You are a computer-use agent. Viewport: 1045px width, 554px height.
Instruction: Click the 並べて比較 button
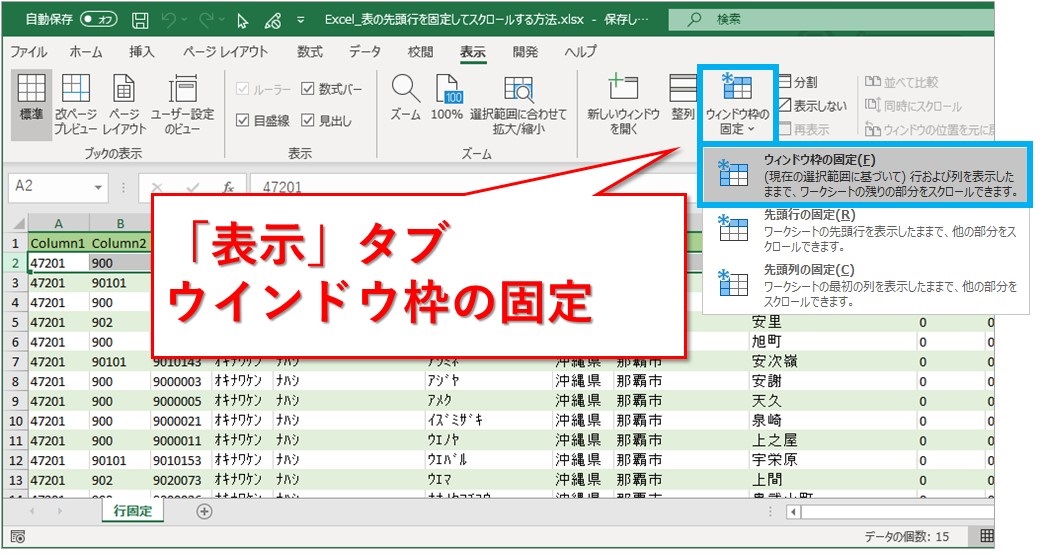pos(901,82)
